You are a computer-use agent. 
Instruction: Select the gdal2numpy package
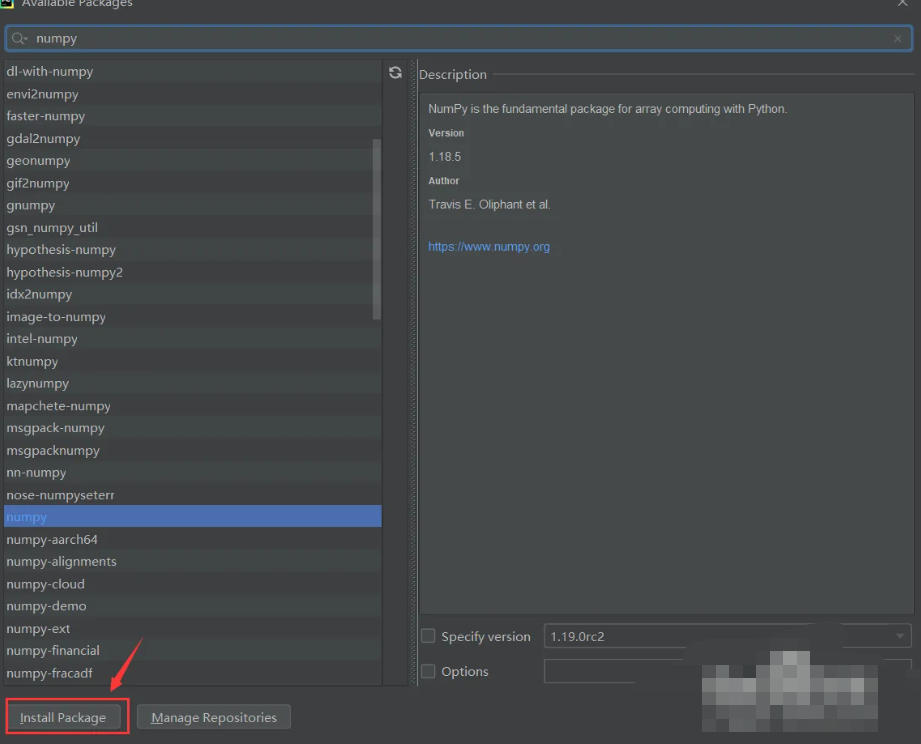click(x=43, y=138)
